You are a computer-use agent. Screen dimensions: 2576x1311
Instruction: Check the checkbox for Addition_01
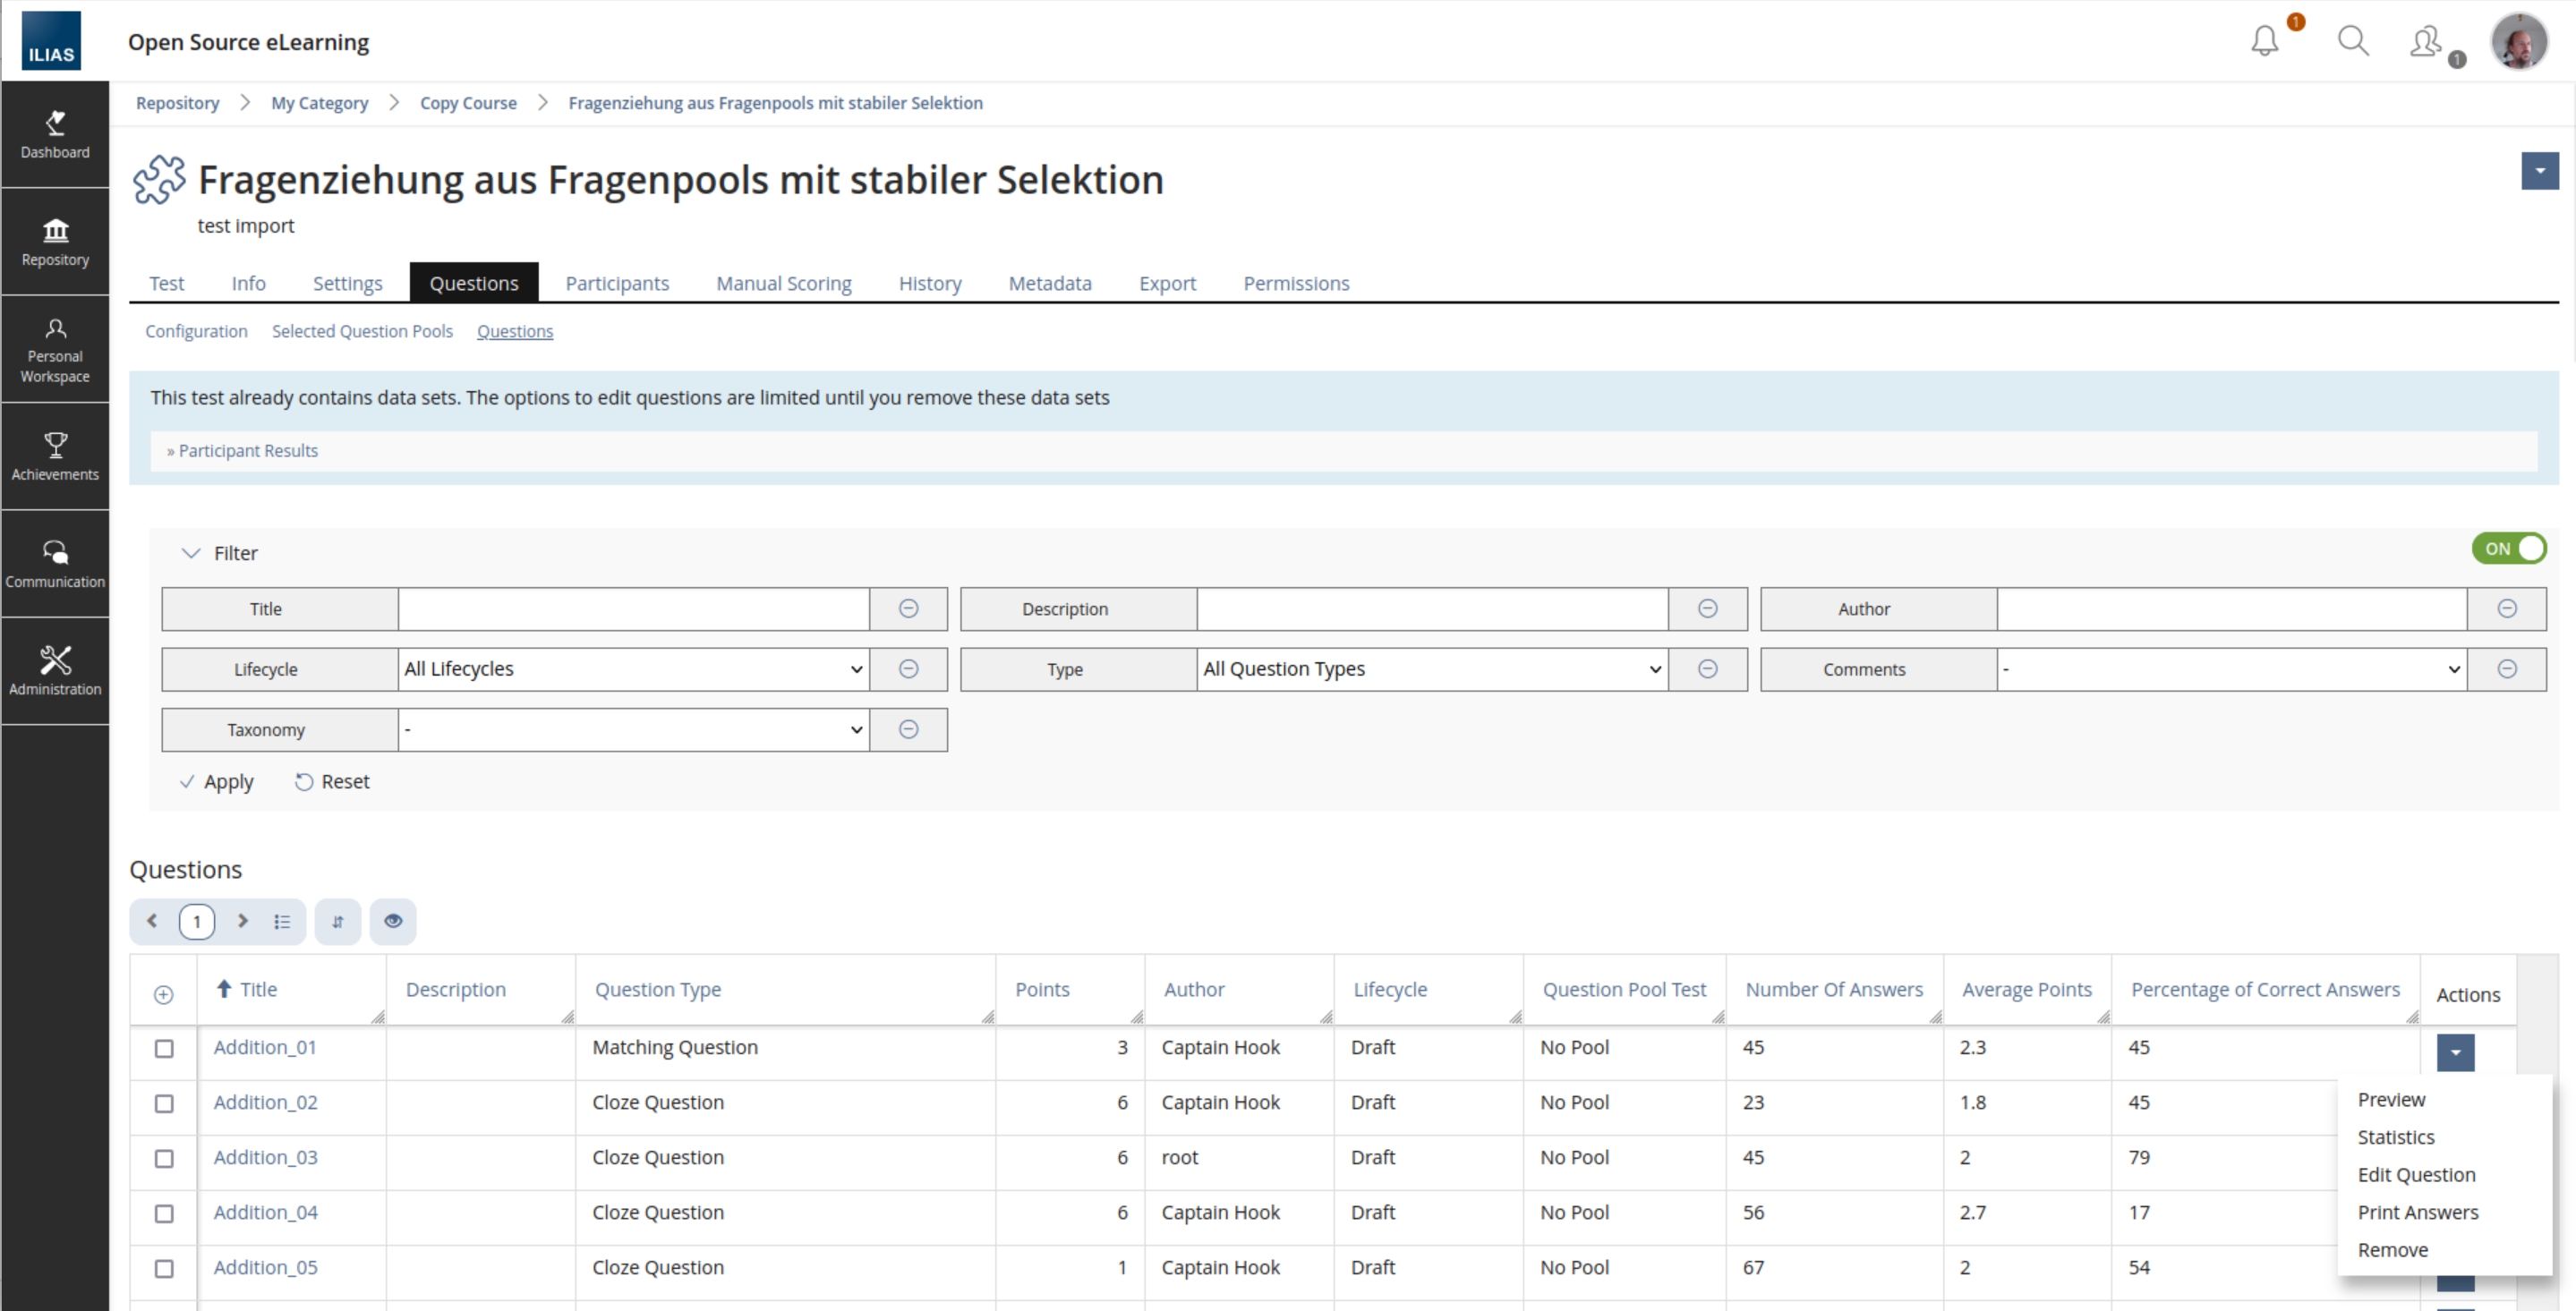[x=163, y=1049]
